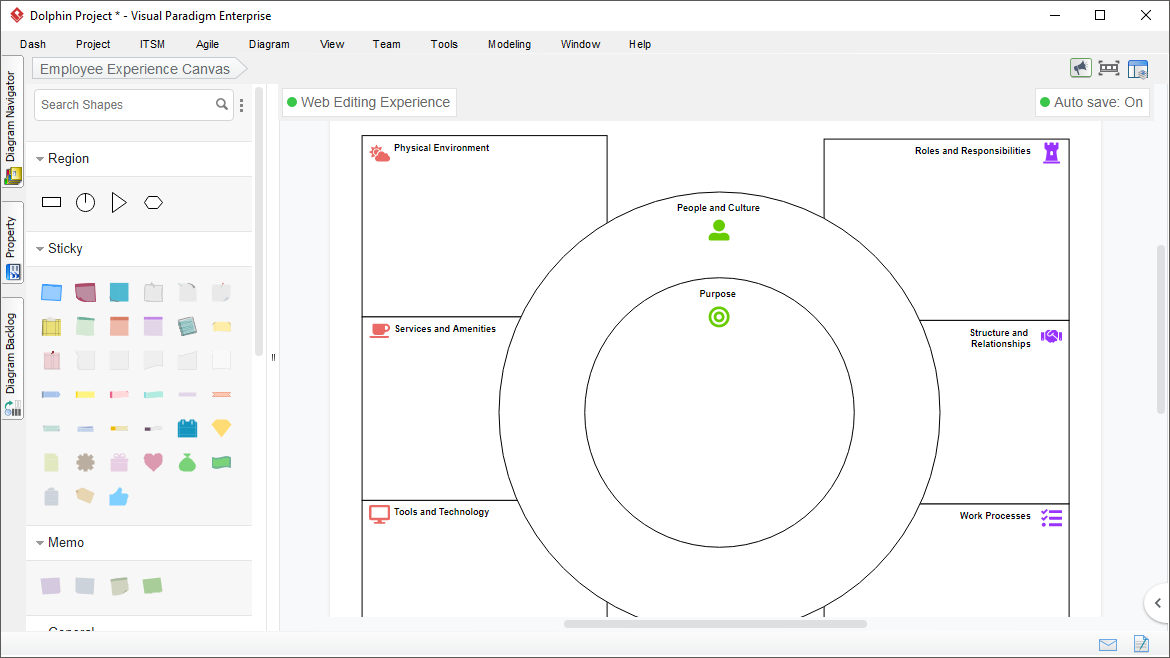Open the Modeling menu
The image size is (1170, 658).
[x=510, y=44]
